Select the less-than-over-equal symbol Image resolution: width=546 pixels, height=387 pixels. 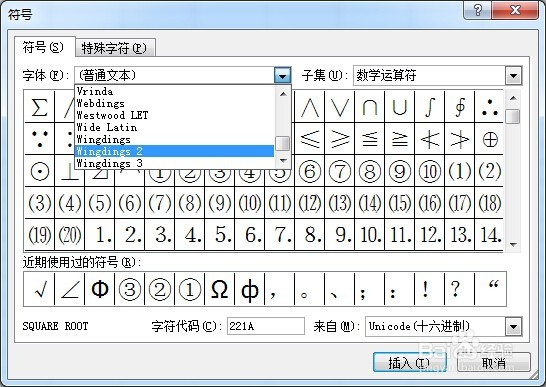(x=369, y=139)
